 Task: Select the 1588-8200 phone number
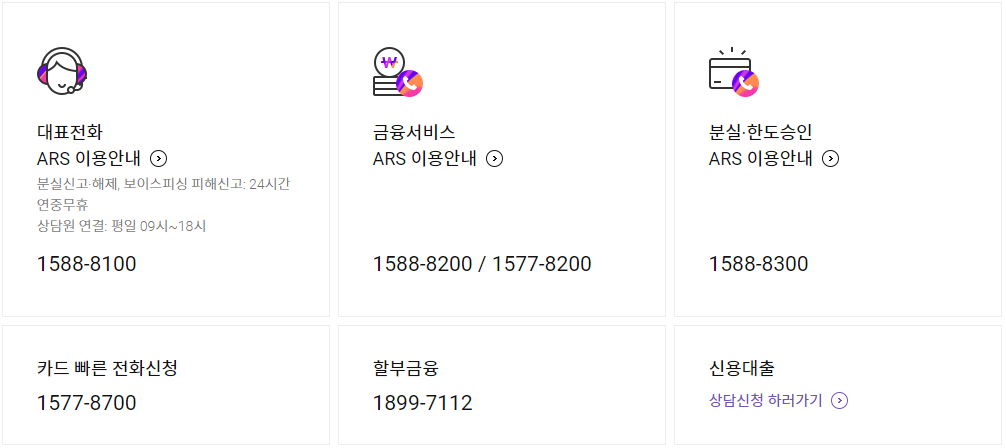click(422, 264)
